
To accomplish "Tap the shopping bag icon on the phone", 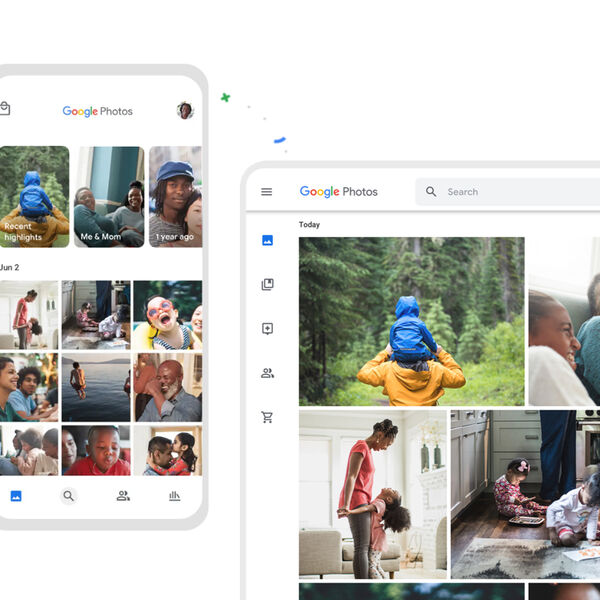I will click(5, 108).
